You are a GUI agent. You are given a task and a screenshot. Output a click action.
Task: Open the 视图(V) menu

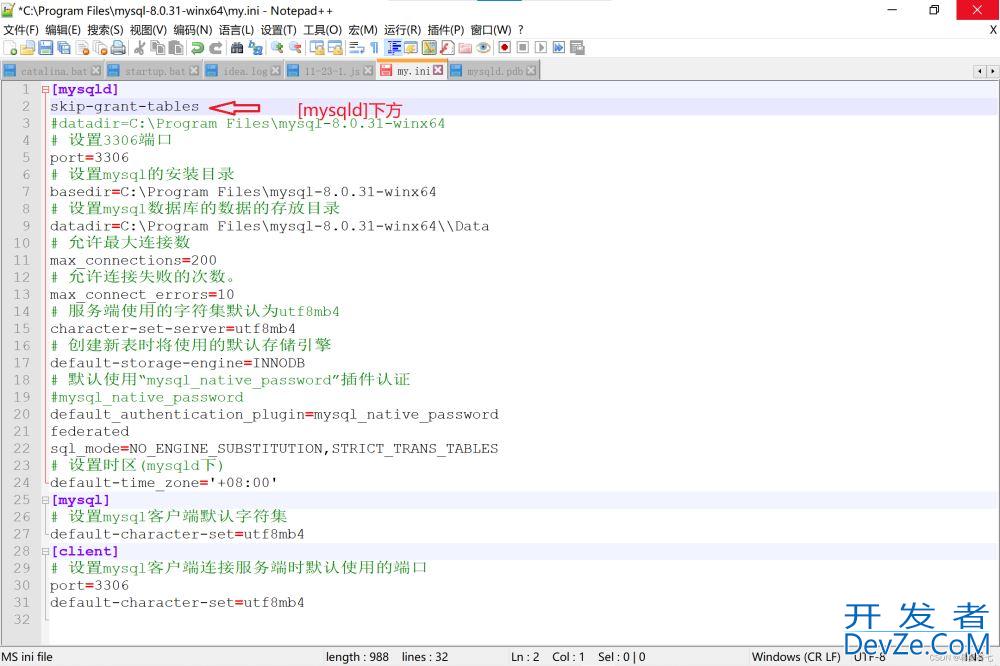[x=148, y=30]
